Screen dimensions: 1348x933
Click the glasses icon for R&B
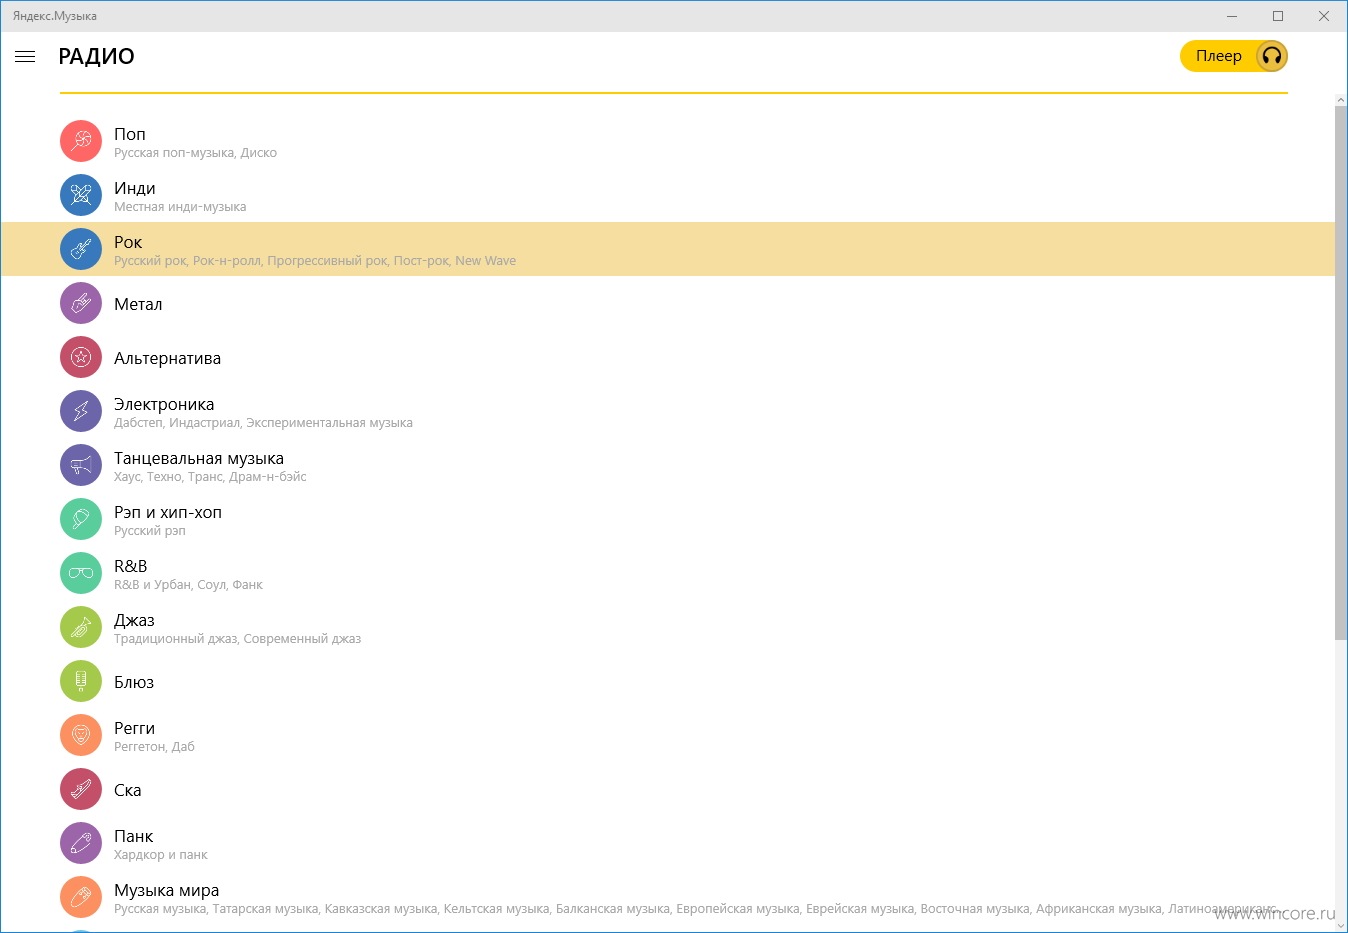click(81, 573)
